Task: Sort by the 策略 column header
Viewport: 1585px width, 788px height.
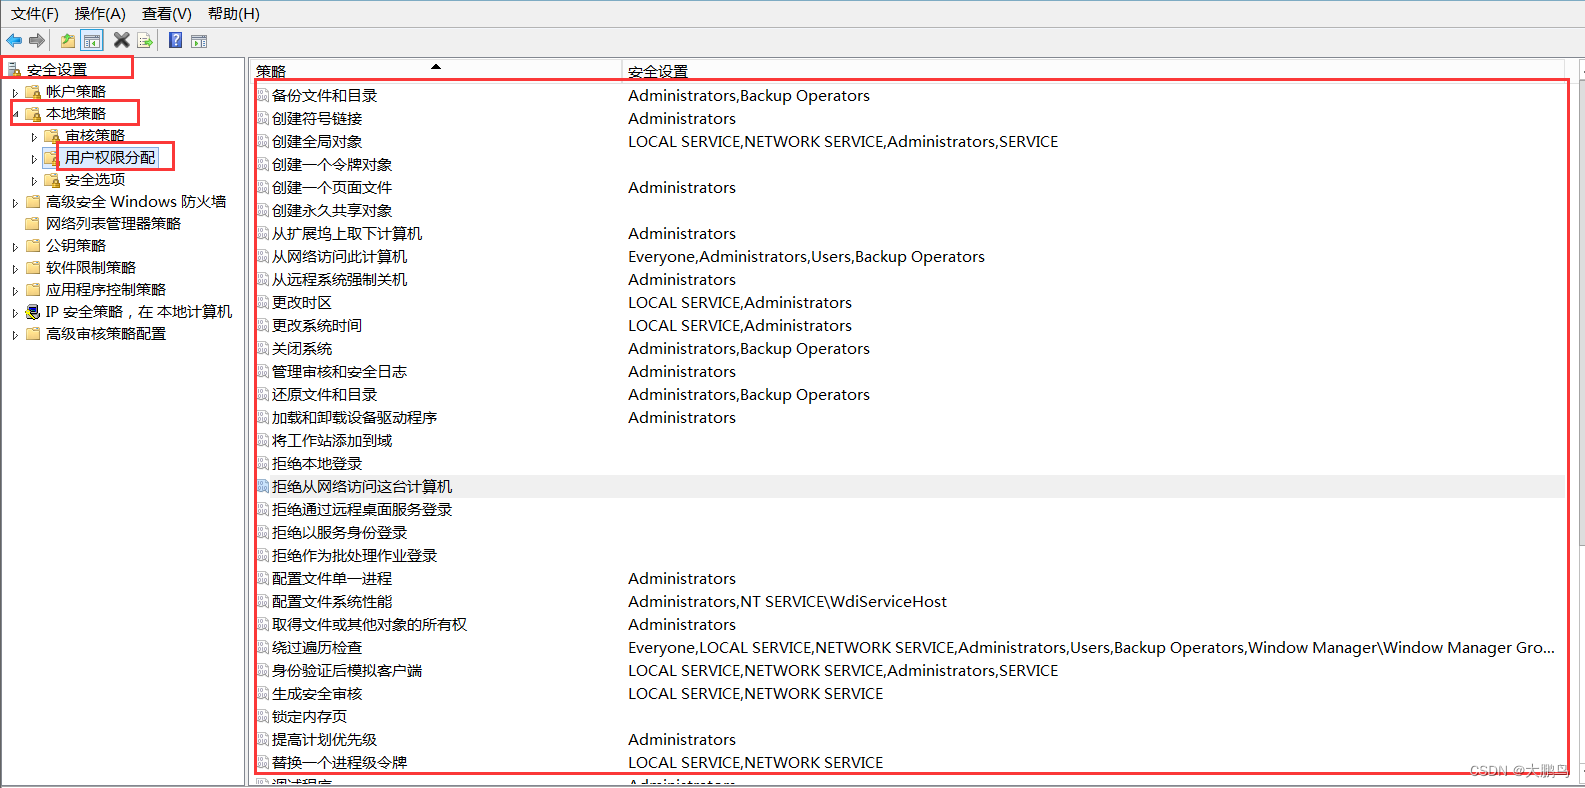Action: click(435, 71)
